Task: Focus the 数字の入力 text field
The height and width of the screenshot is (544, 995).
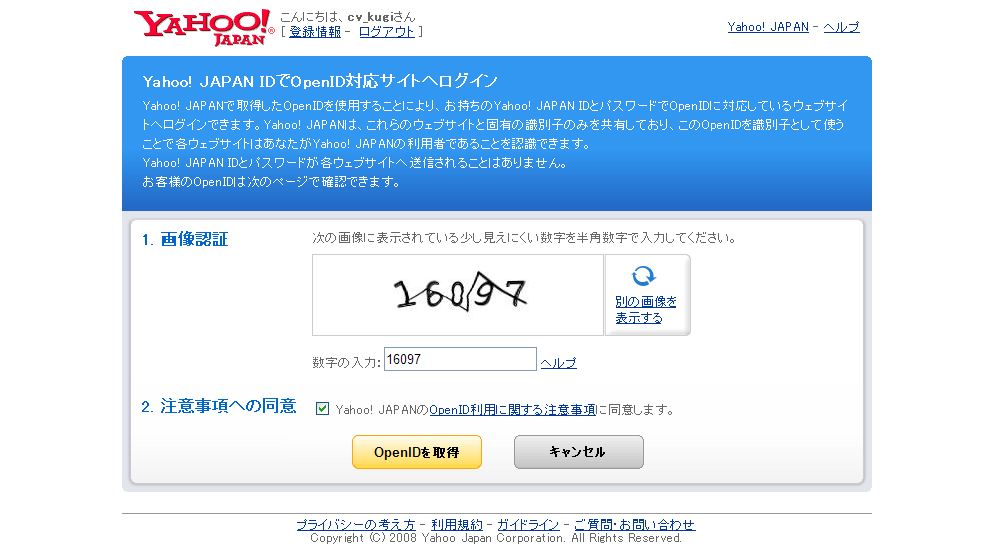Action: click(x=460, y=359)
